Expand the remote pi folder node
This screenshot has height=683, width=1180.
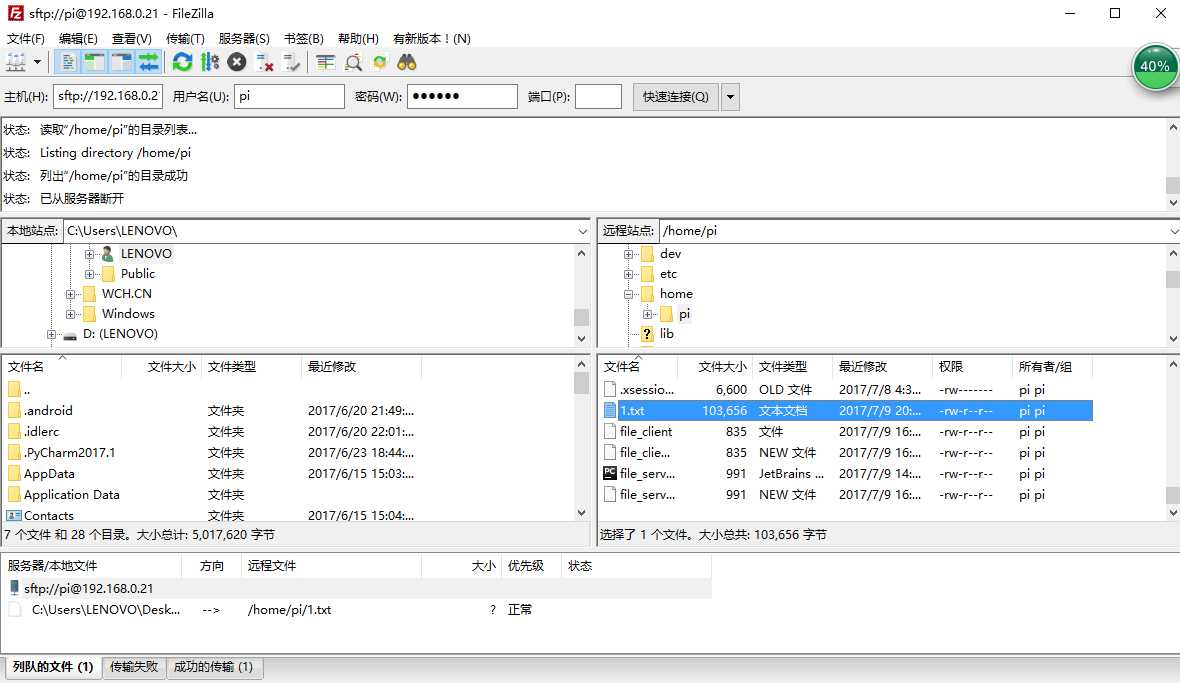point(647,314)
